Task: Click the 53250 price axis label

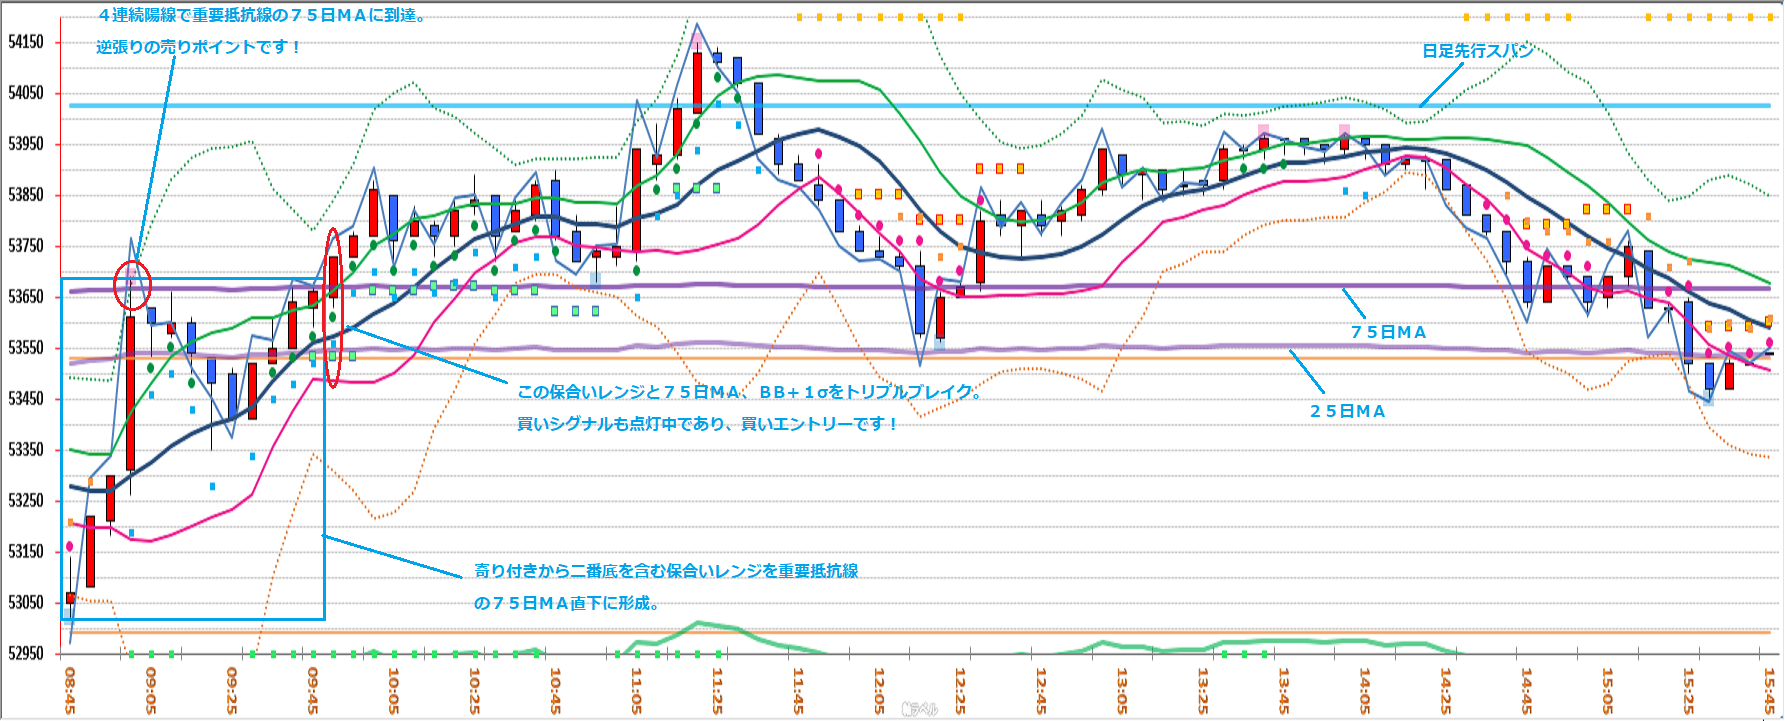Action: [26, 500]
